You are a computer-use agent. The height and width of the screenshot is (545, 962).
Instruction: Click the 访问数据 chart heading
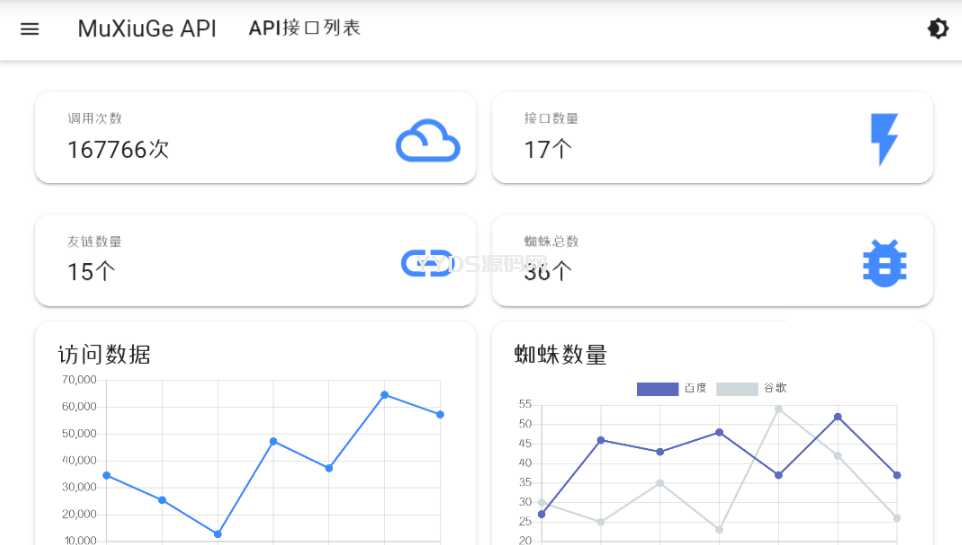click(104, 354)
